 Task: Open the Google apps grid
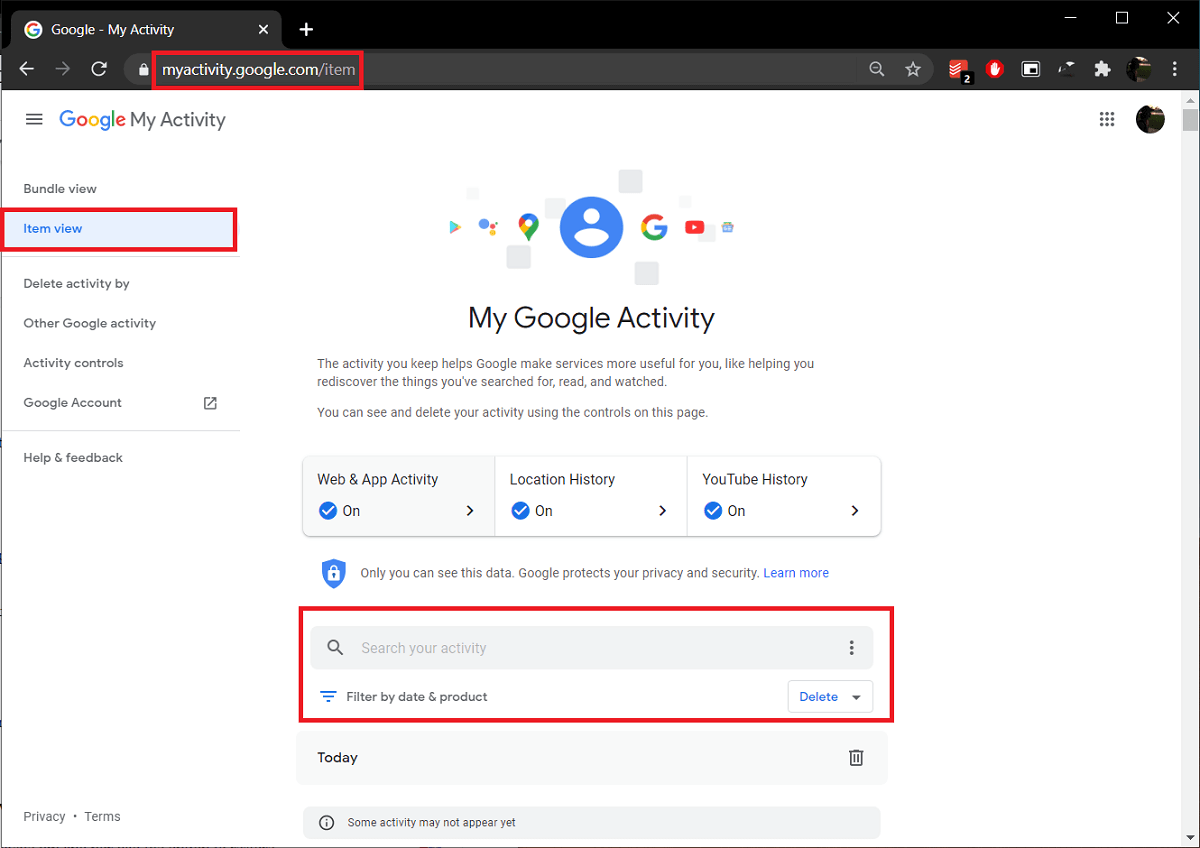coord(1107,119)
